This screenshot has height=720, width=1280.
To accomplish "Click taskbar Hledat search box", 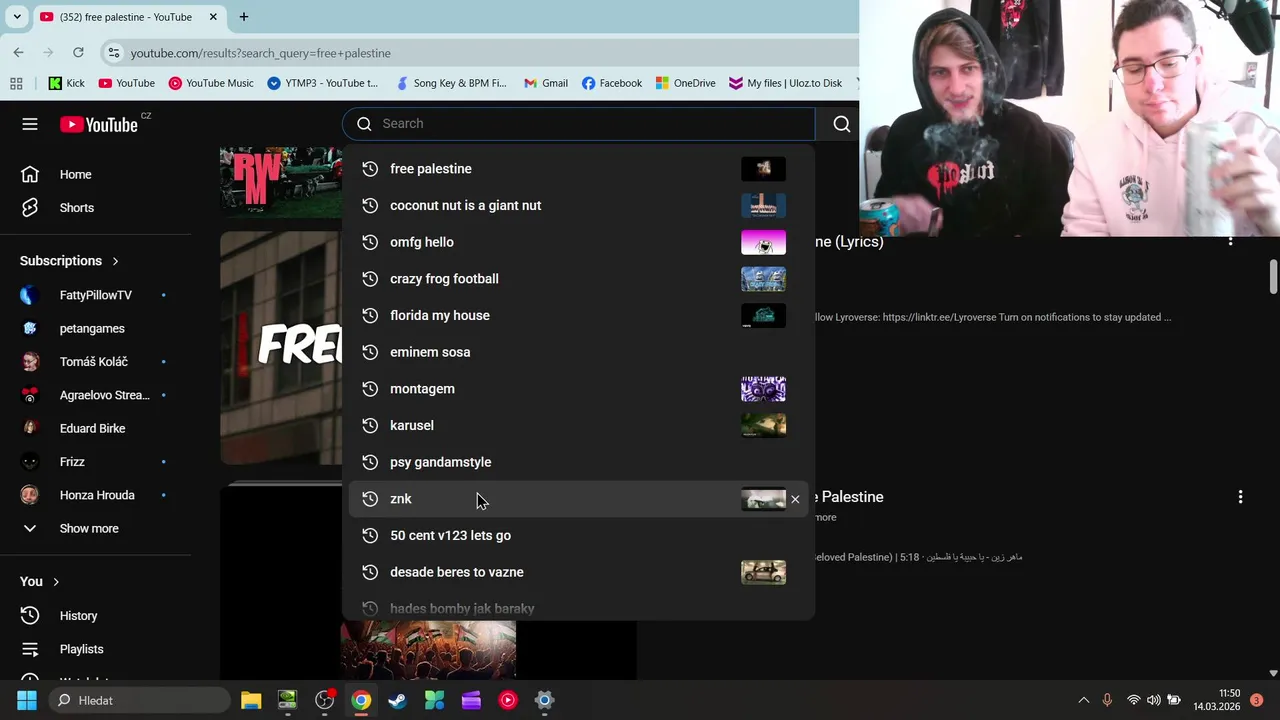I will 138,701.
